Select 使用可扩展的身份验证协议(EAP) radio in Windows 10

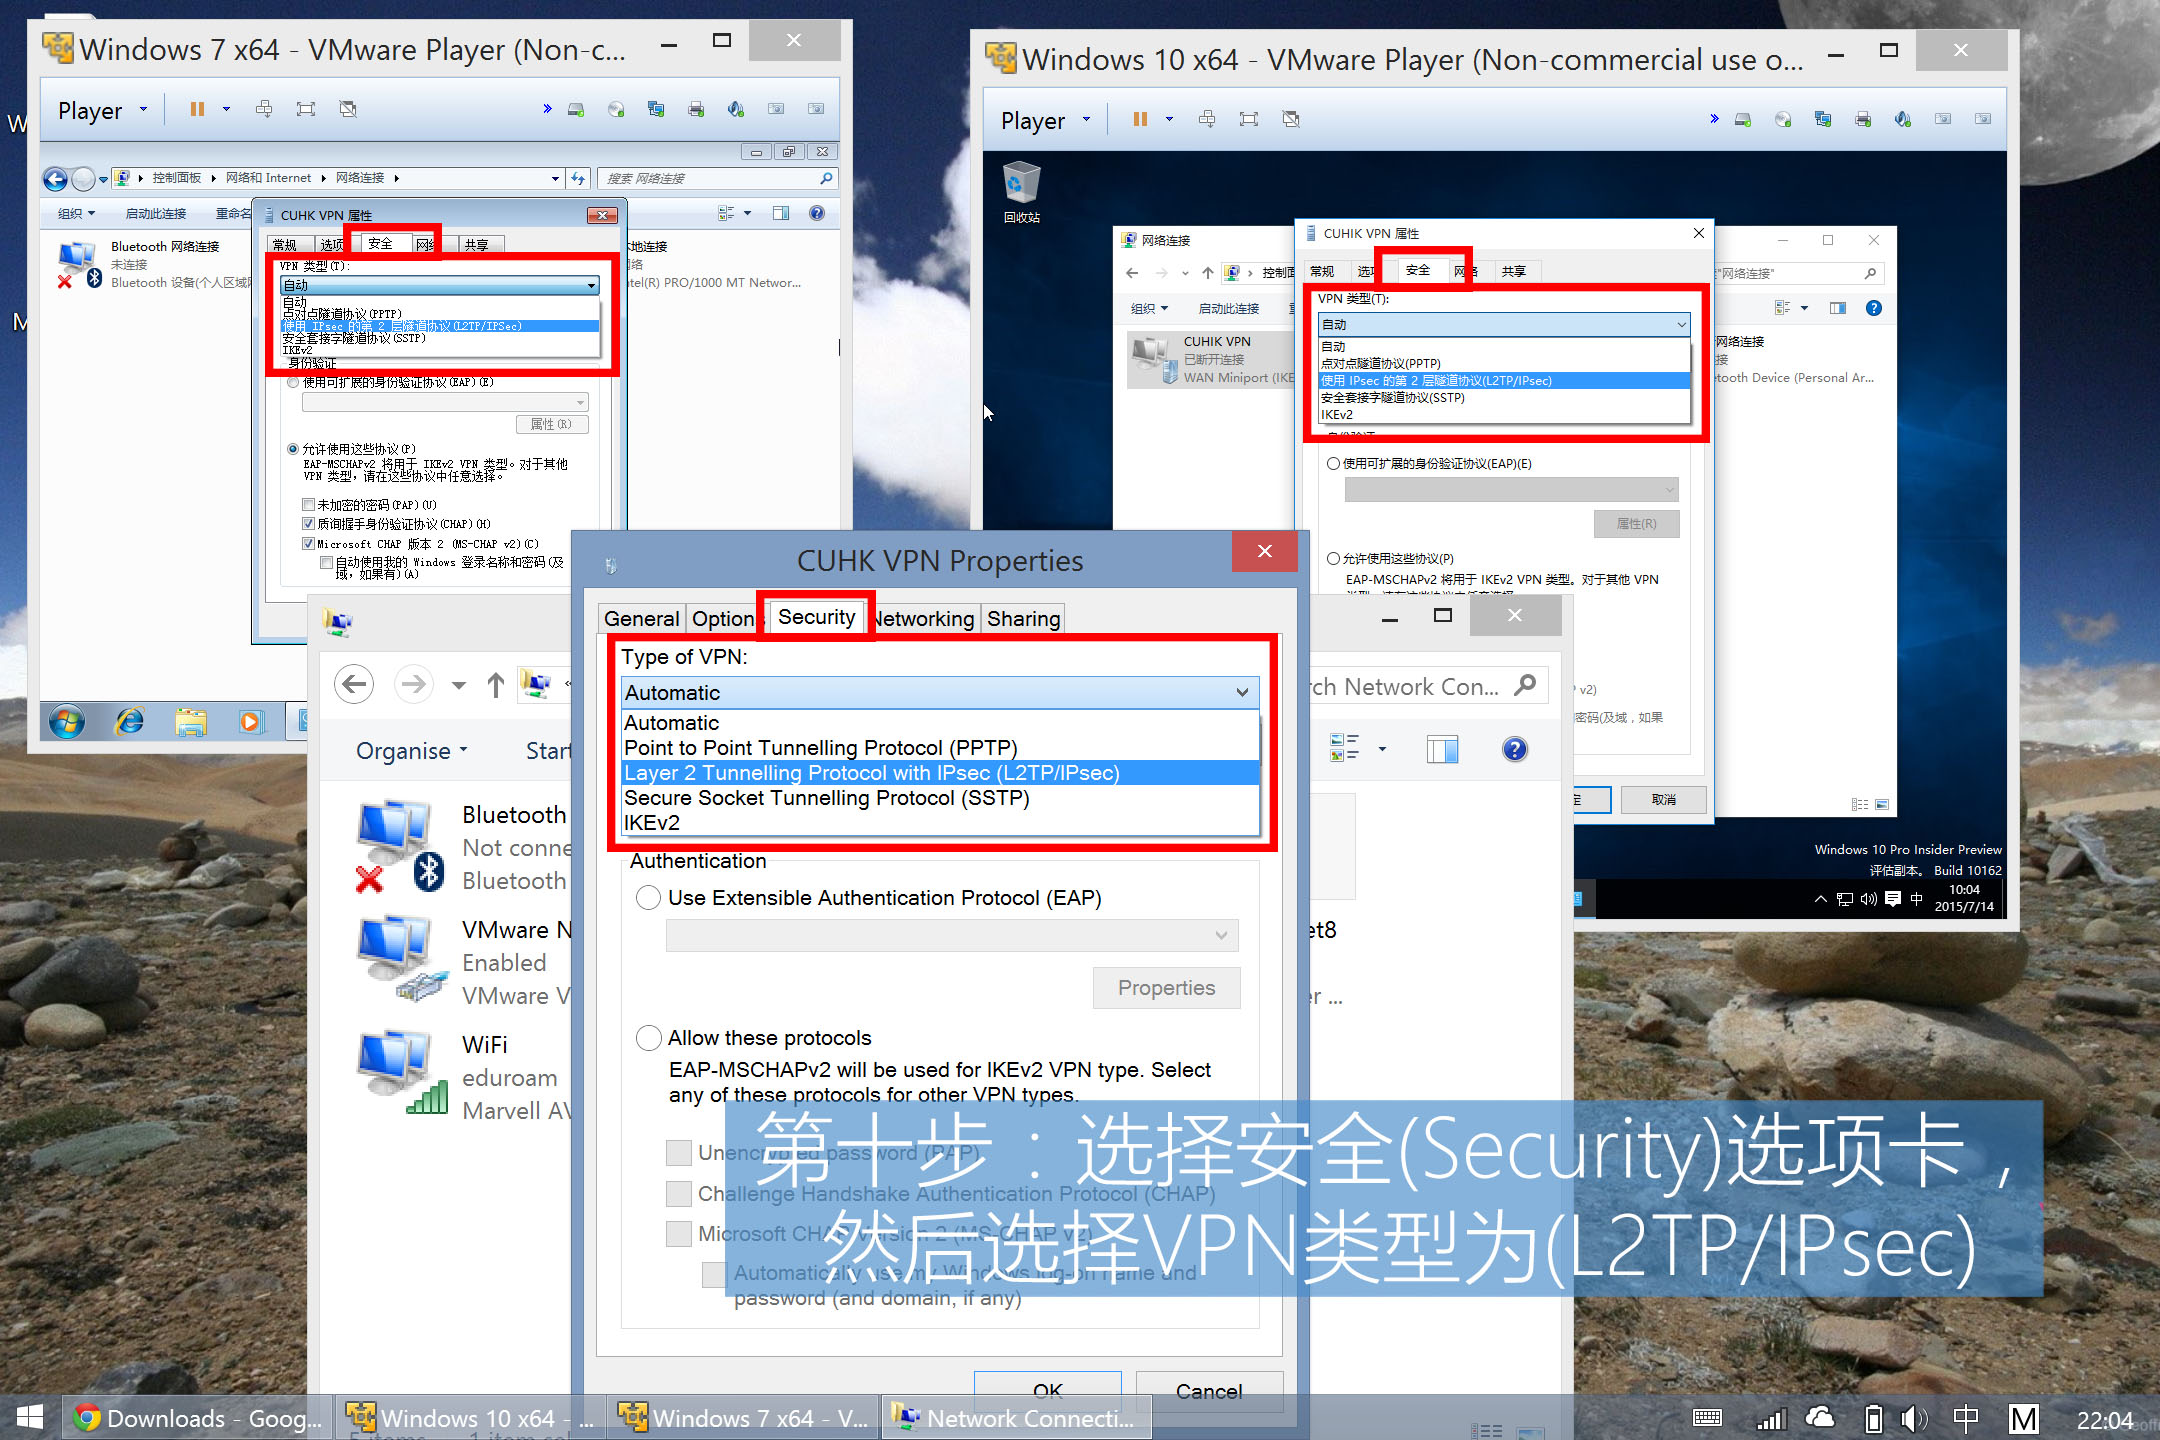click(x=1333, y=464)
